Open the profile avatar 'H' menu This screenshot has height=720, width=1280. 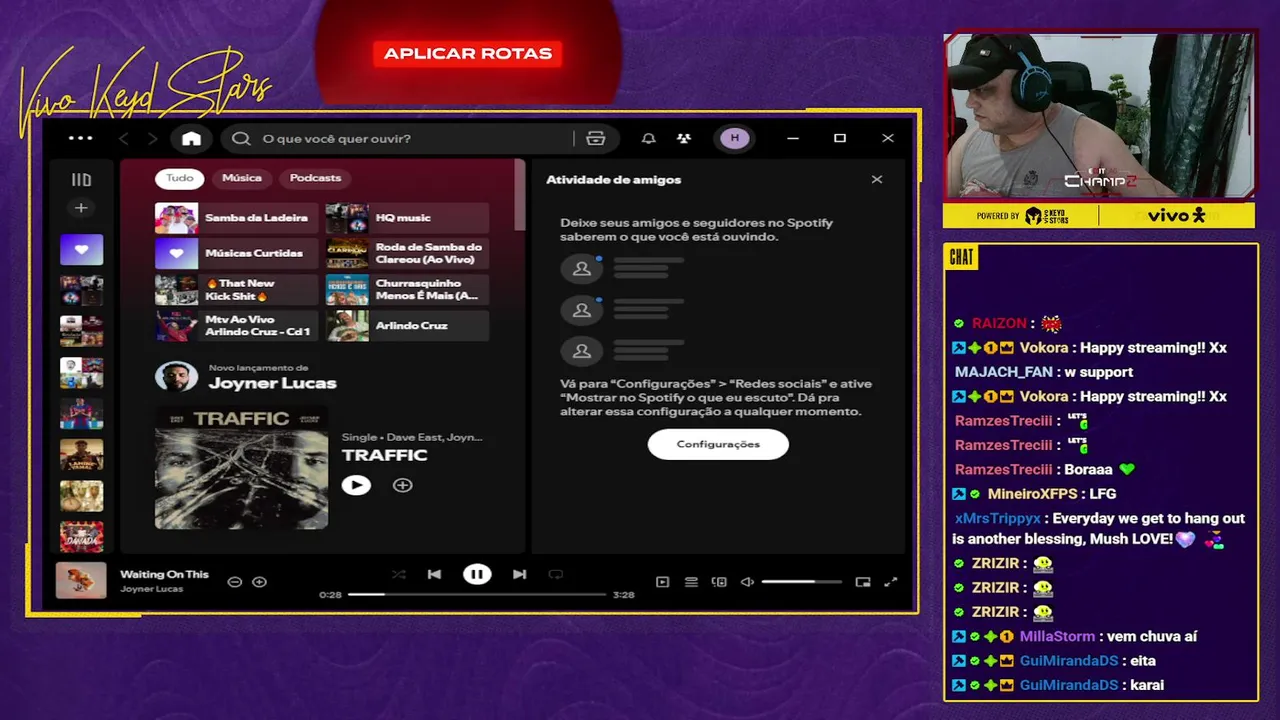click(735, 138)
